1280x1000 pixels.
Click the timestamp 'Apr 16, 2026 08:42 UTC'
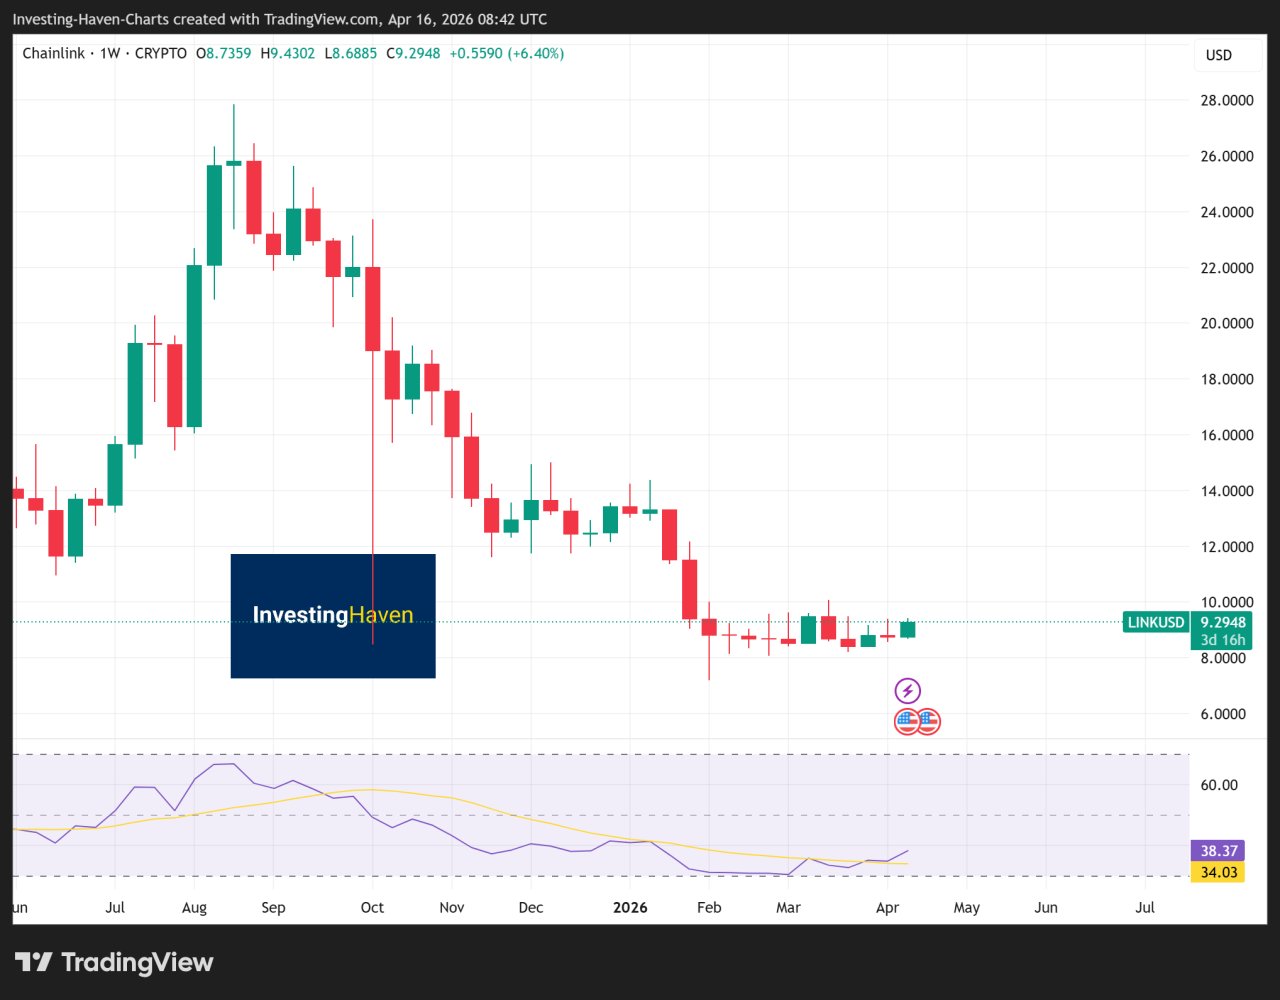pos(469,19)
